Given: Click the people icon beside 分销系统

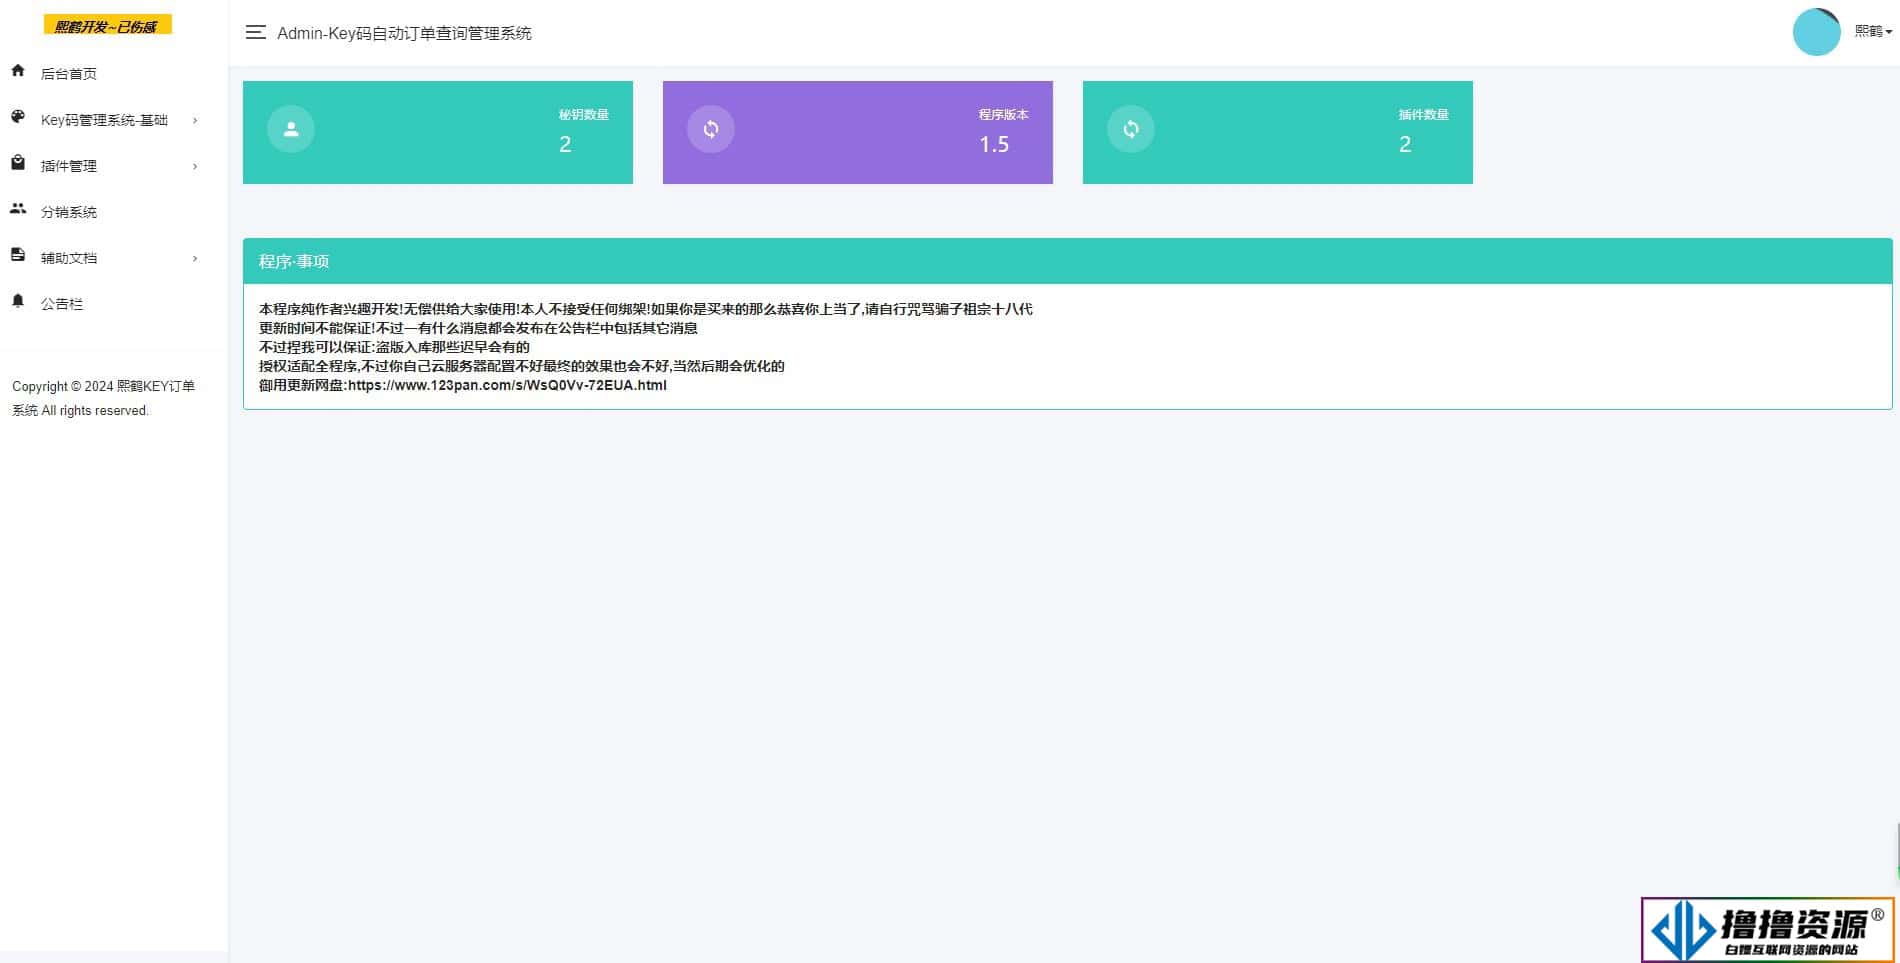Looking at the screenshot, I should click(x=18, y=209).
